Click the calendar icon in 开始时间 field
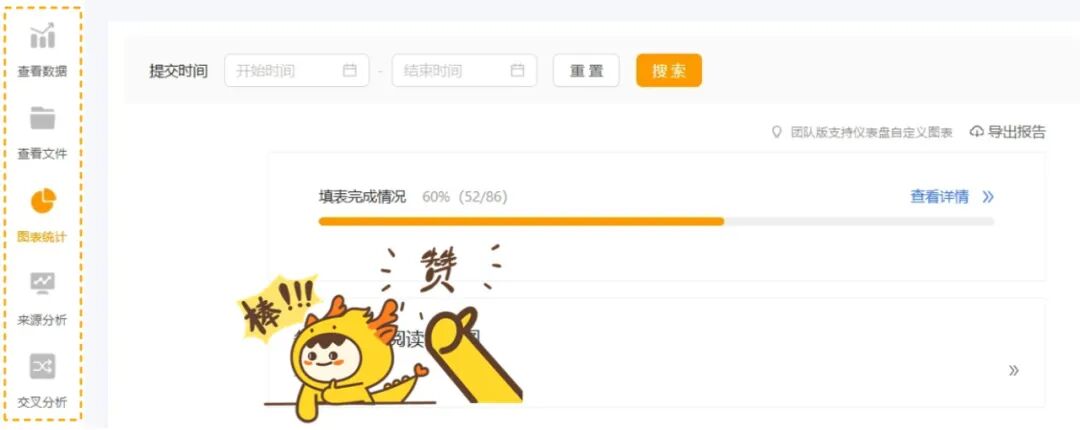The height and width of the screenshot is (430, 1080). click(350, 70)
